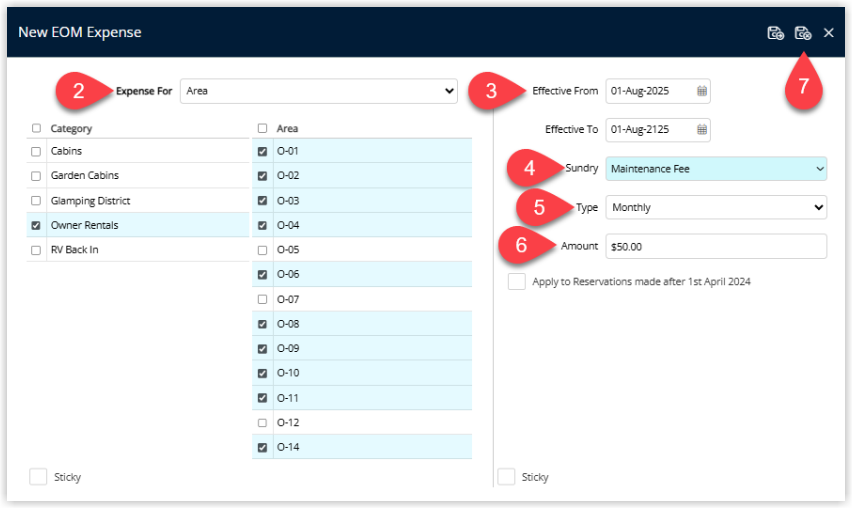The height and width of the screenshot is (509, 853).
Task: Uncheck area O-01 checkbox
Action: [x=262, y=152]
